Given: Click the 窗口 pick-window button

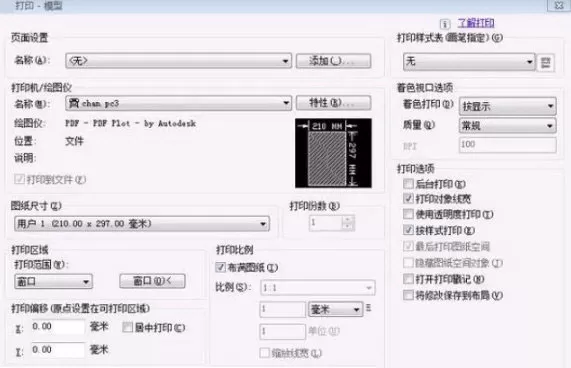Looking at the screenshot, I should coord(152,281).
